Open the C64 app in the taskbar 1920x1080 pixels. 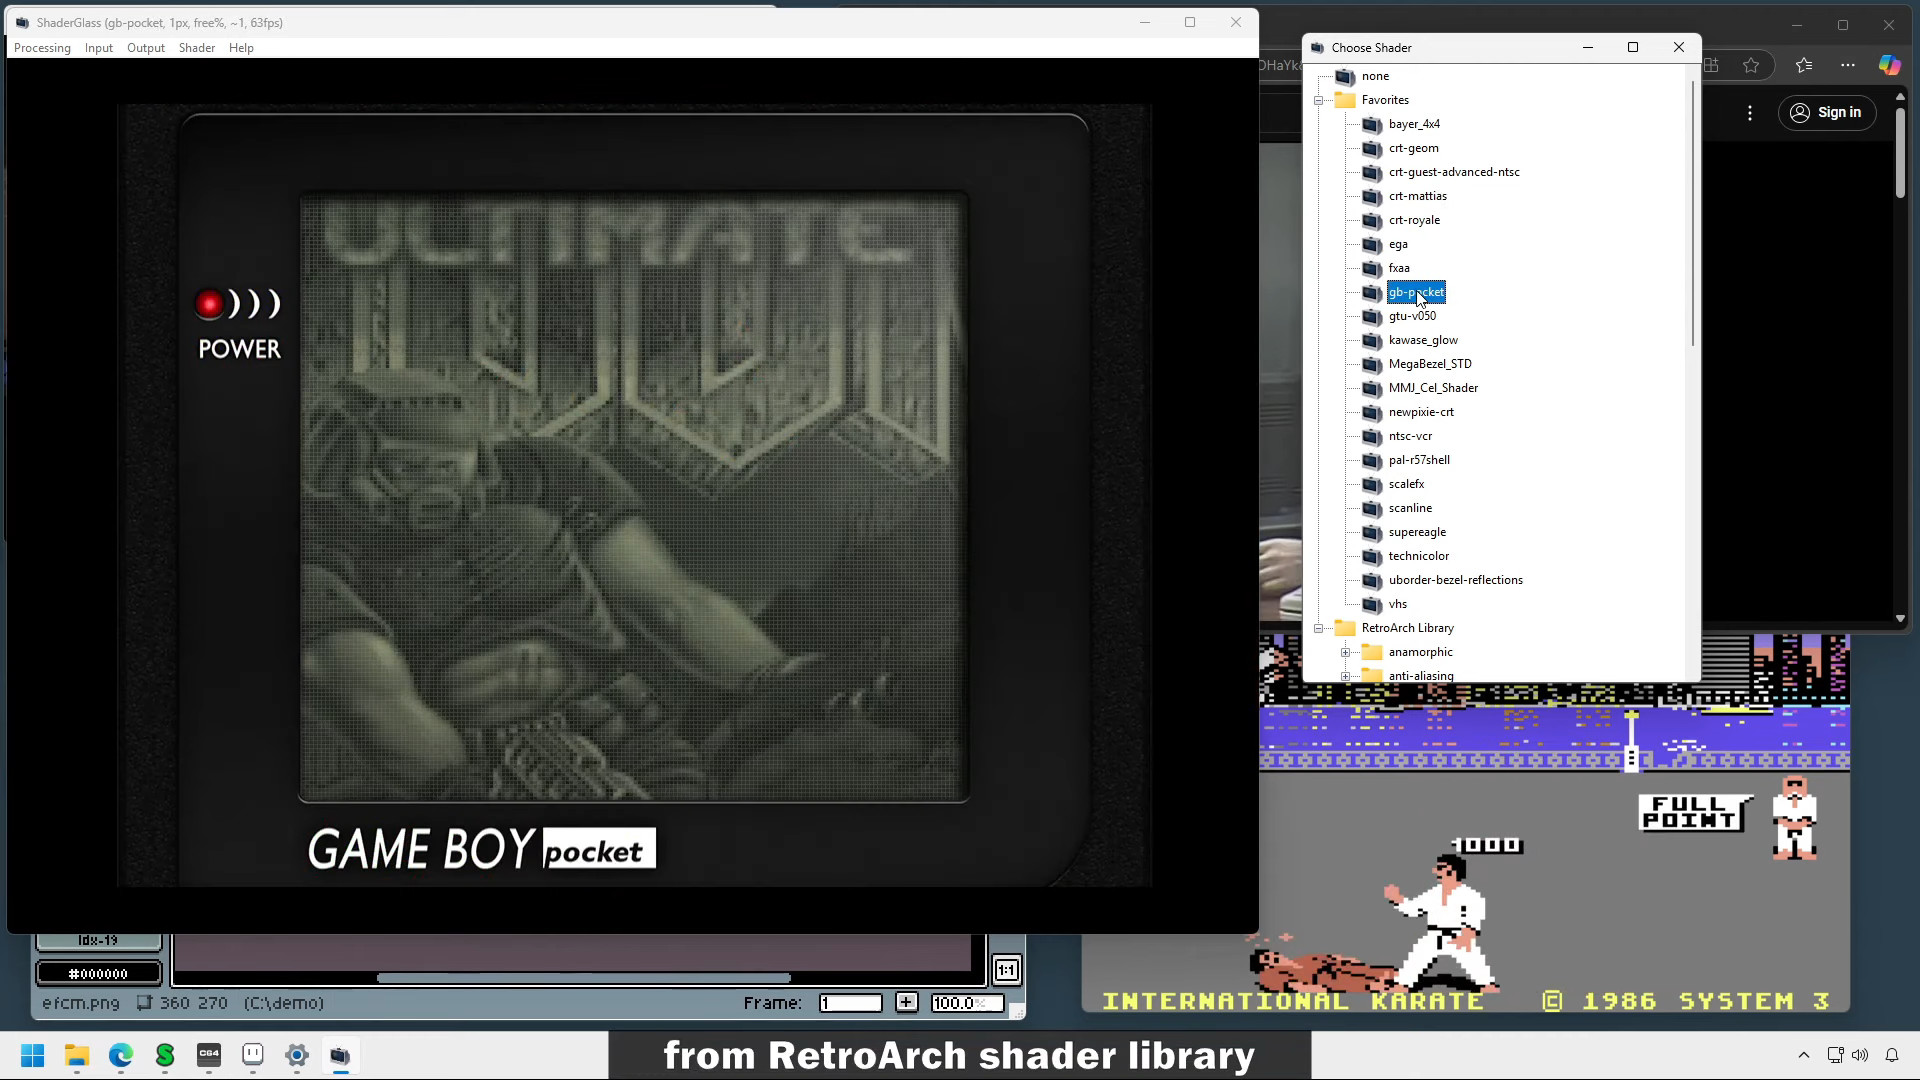coord(208,1055)
